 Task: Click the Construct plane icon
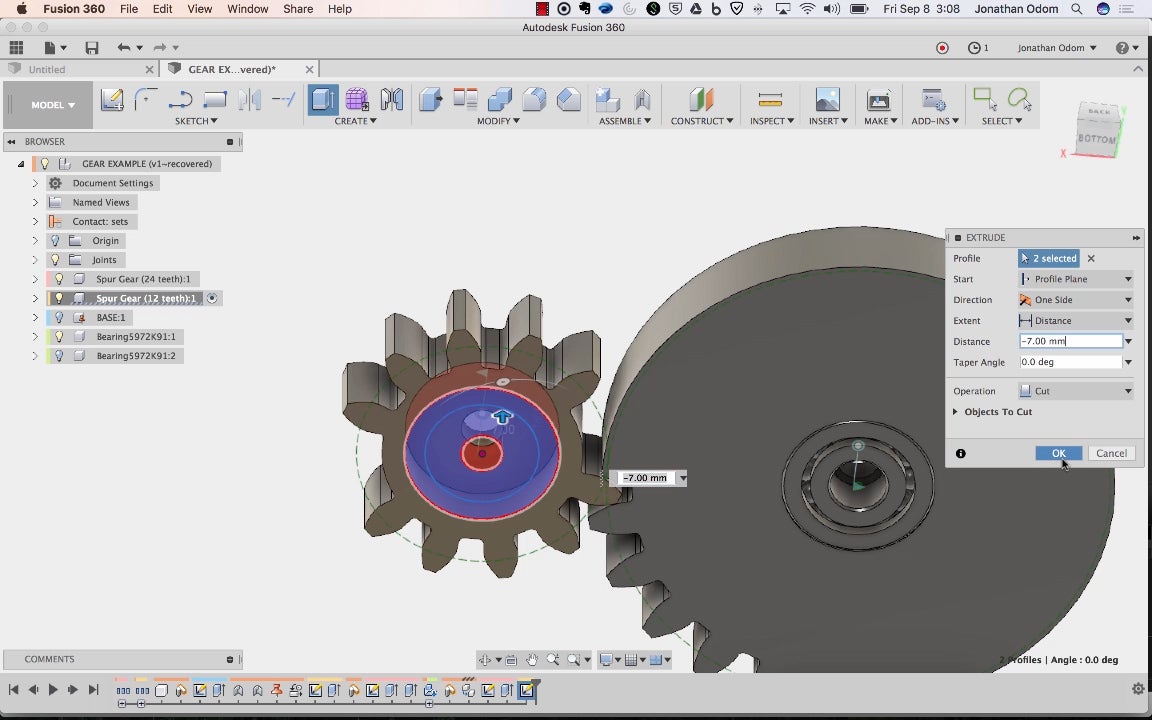[701, 100]
